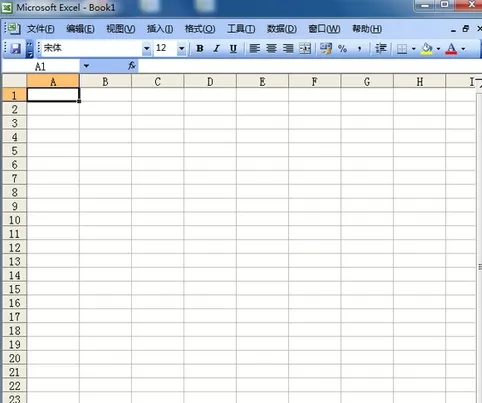
Task: Click the formula bar input area
Action: click(x=310, y=66)
